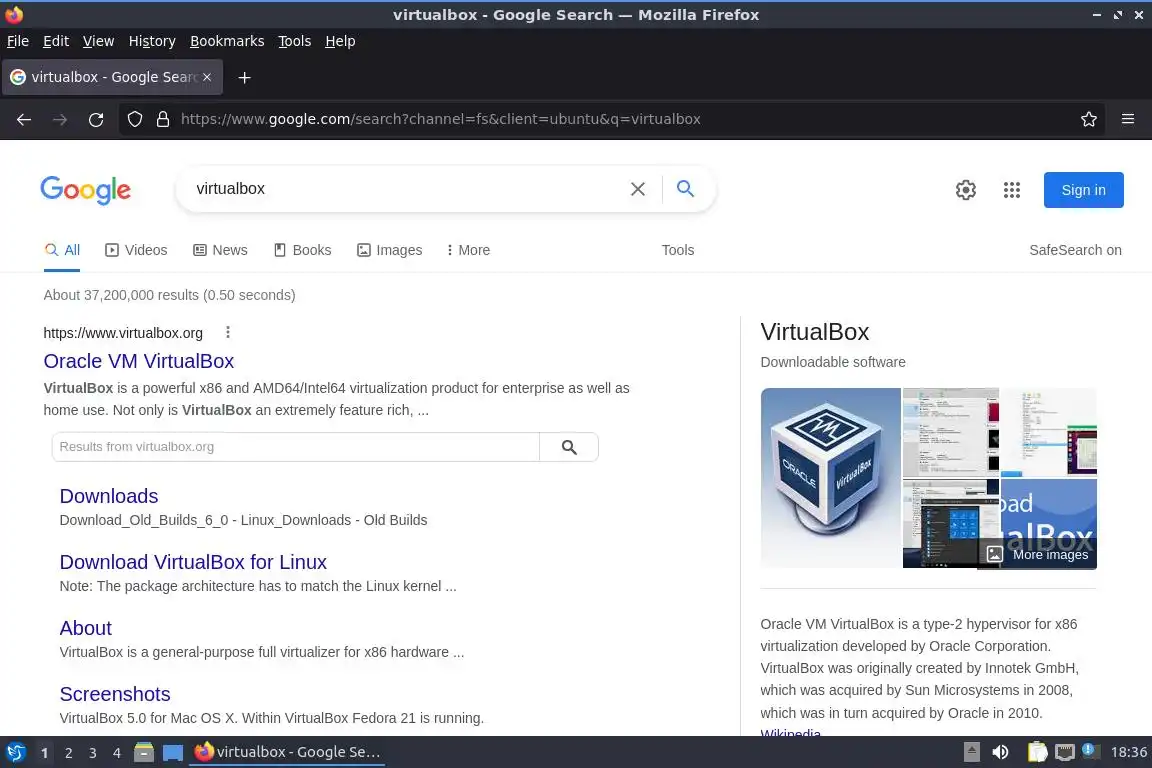Image resolution: width=1152 pixels, height=768 pixels.
Task: Click the 18:36 clock in the taskbar
Action: pos(1128,752)
